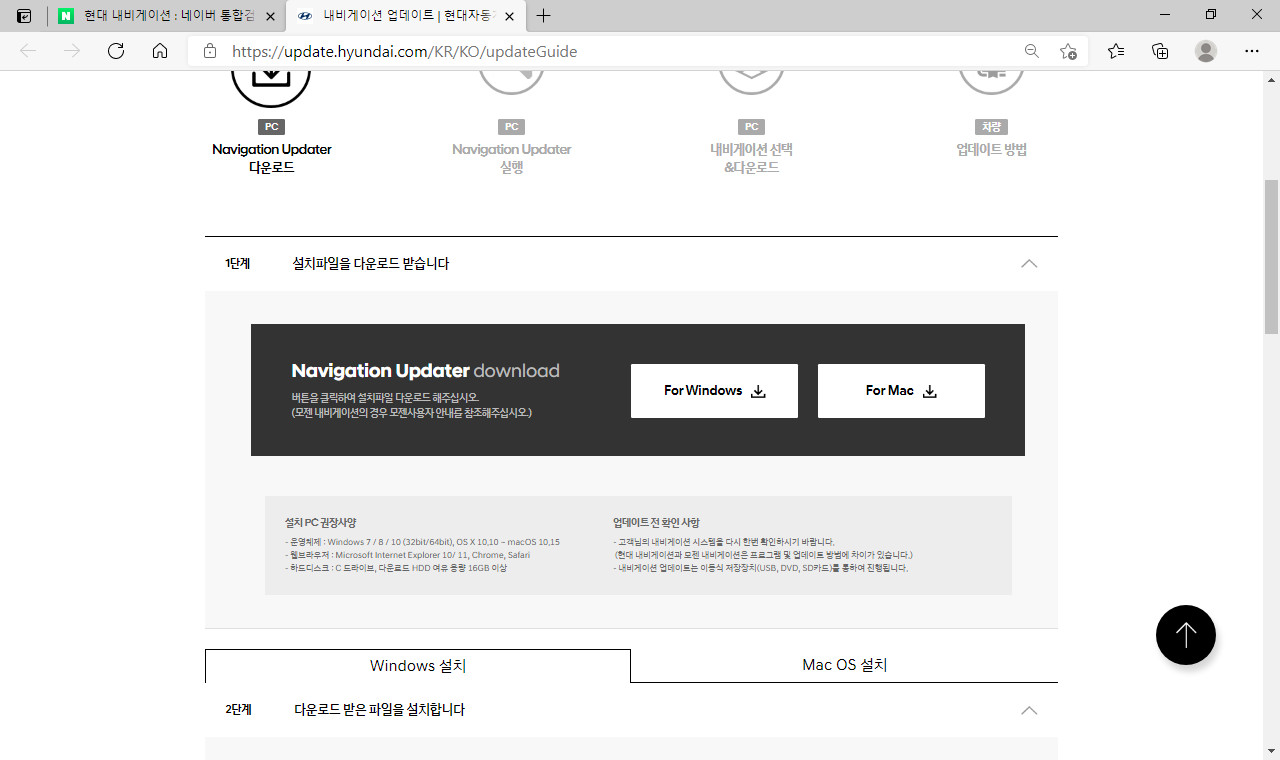Click the 설치 PC 권장사양 heading

click(x=320, y=523)
